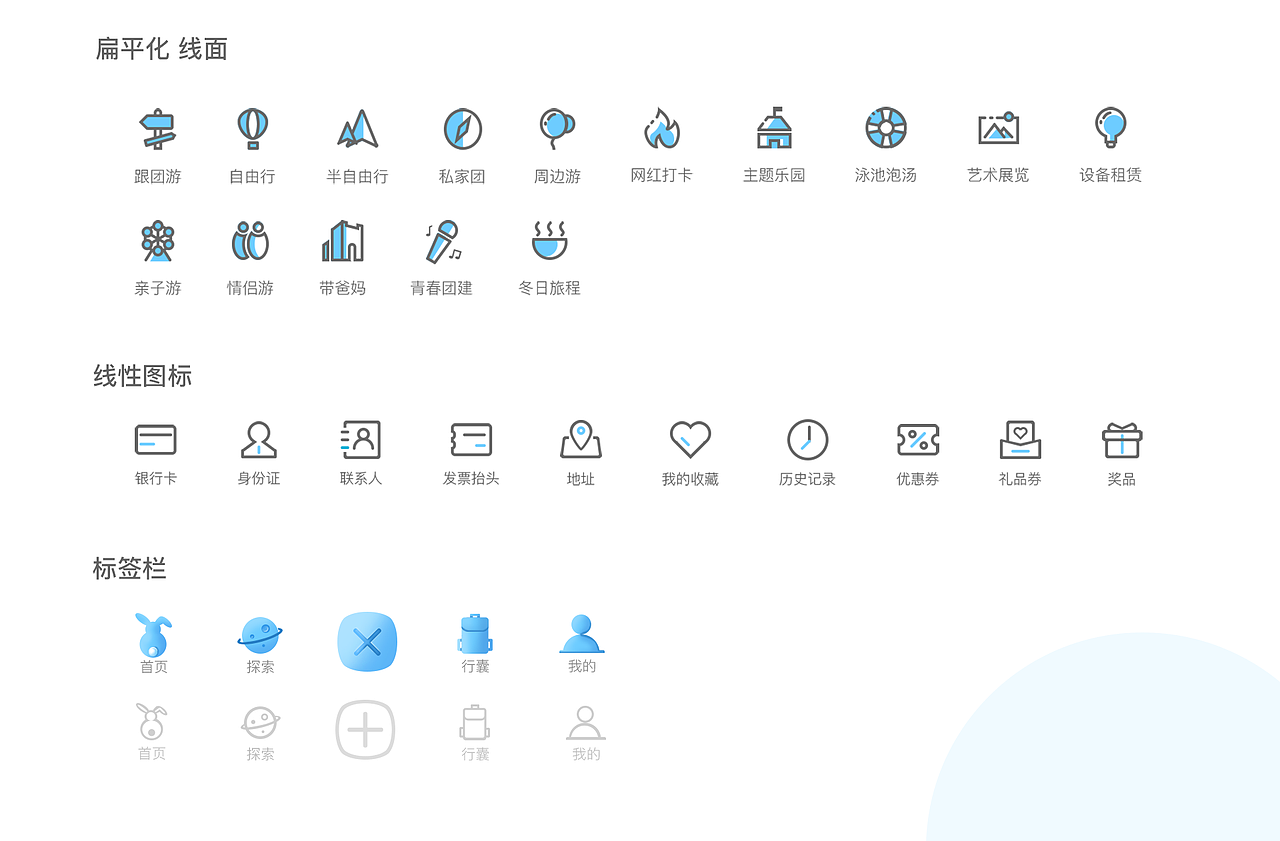Click the 地址 map pin icon

pyautogui.click(x=581, y=439)
